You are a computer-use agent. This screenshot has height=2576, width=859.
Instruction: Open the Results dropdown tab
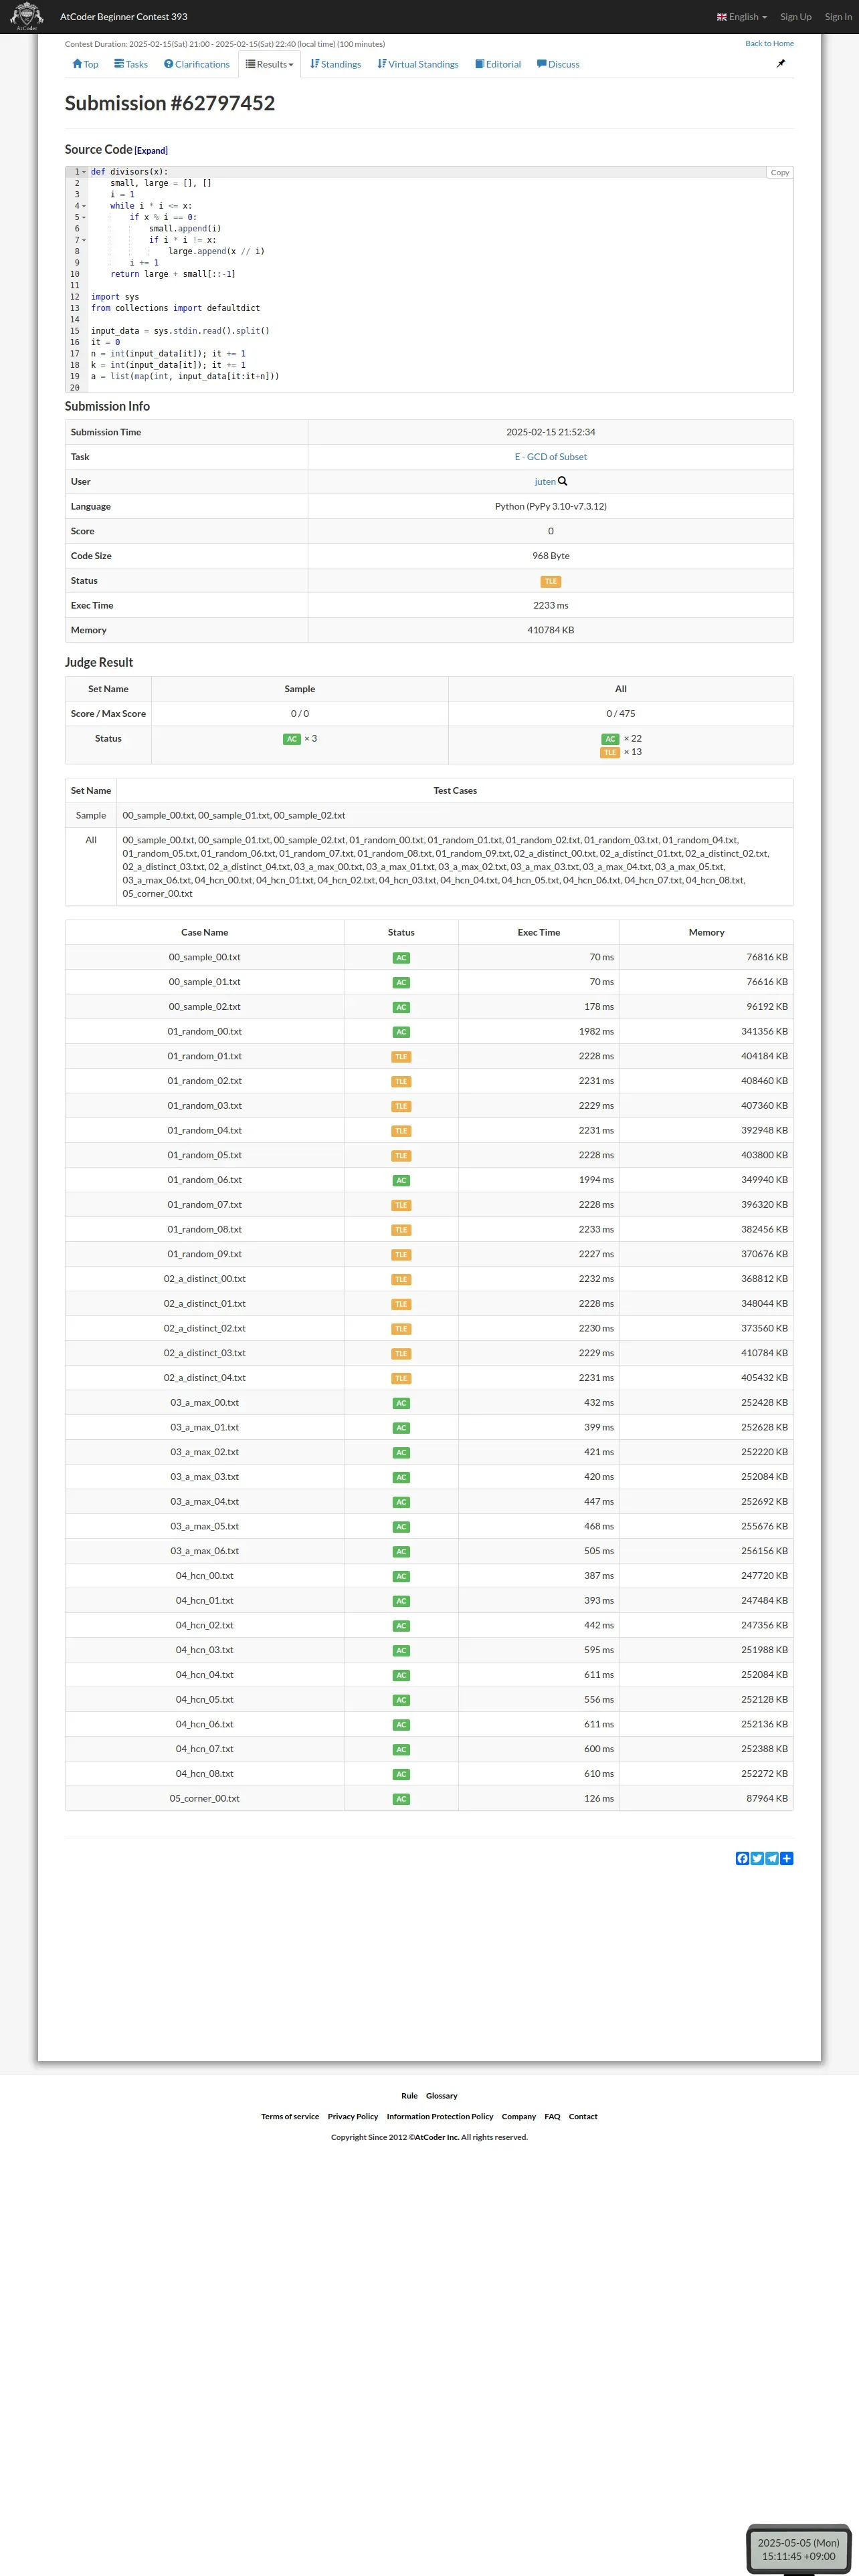pos(270,64)
